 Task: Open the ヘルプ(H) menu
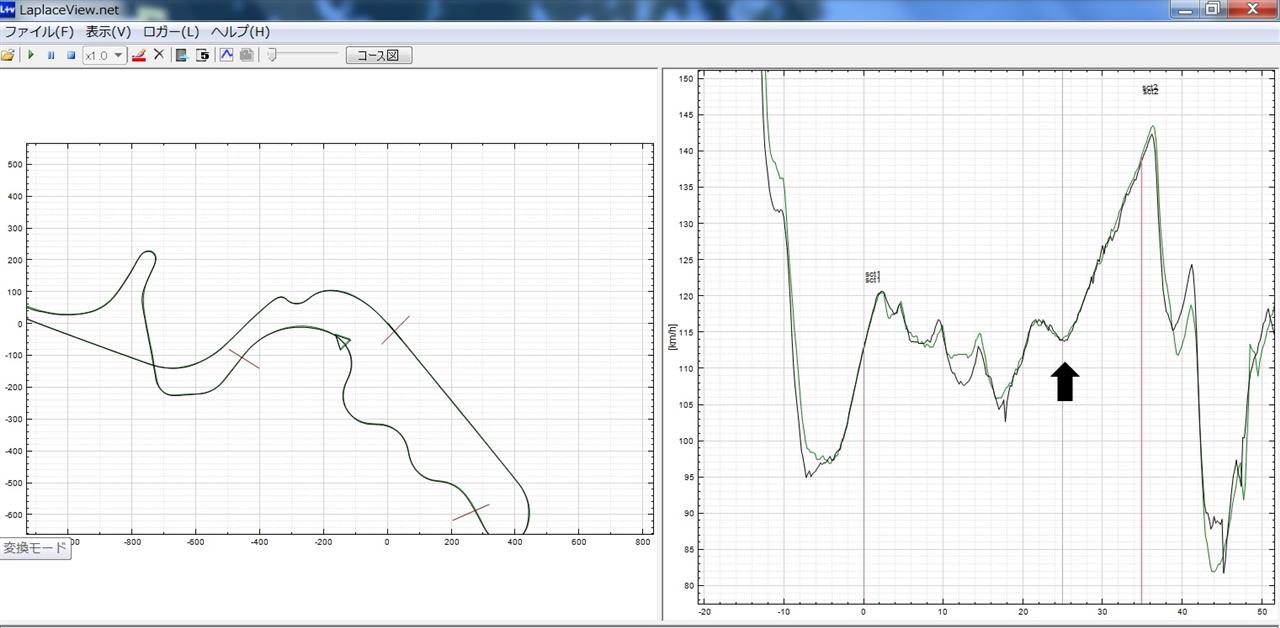[x=240, y=32]
